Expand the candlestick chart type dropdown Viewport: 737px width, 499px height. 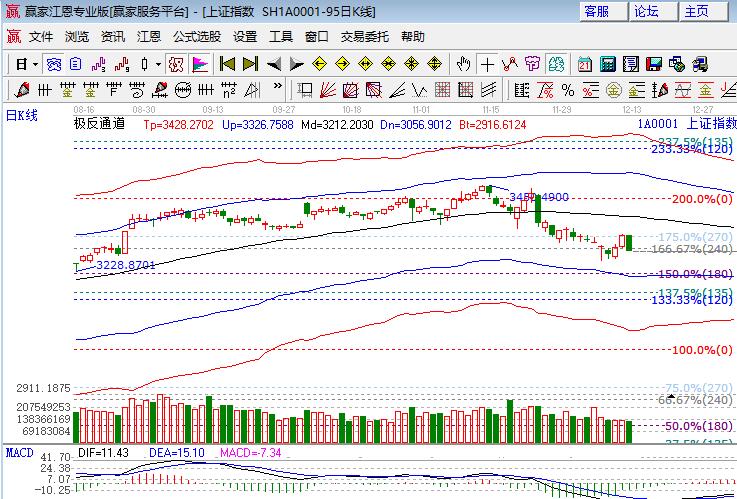click(158, 64)
